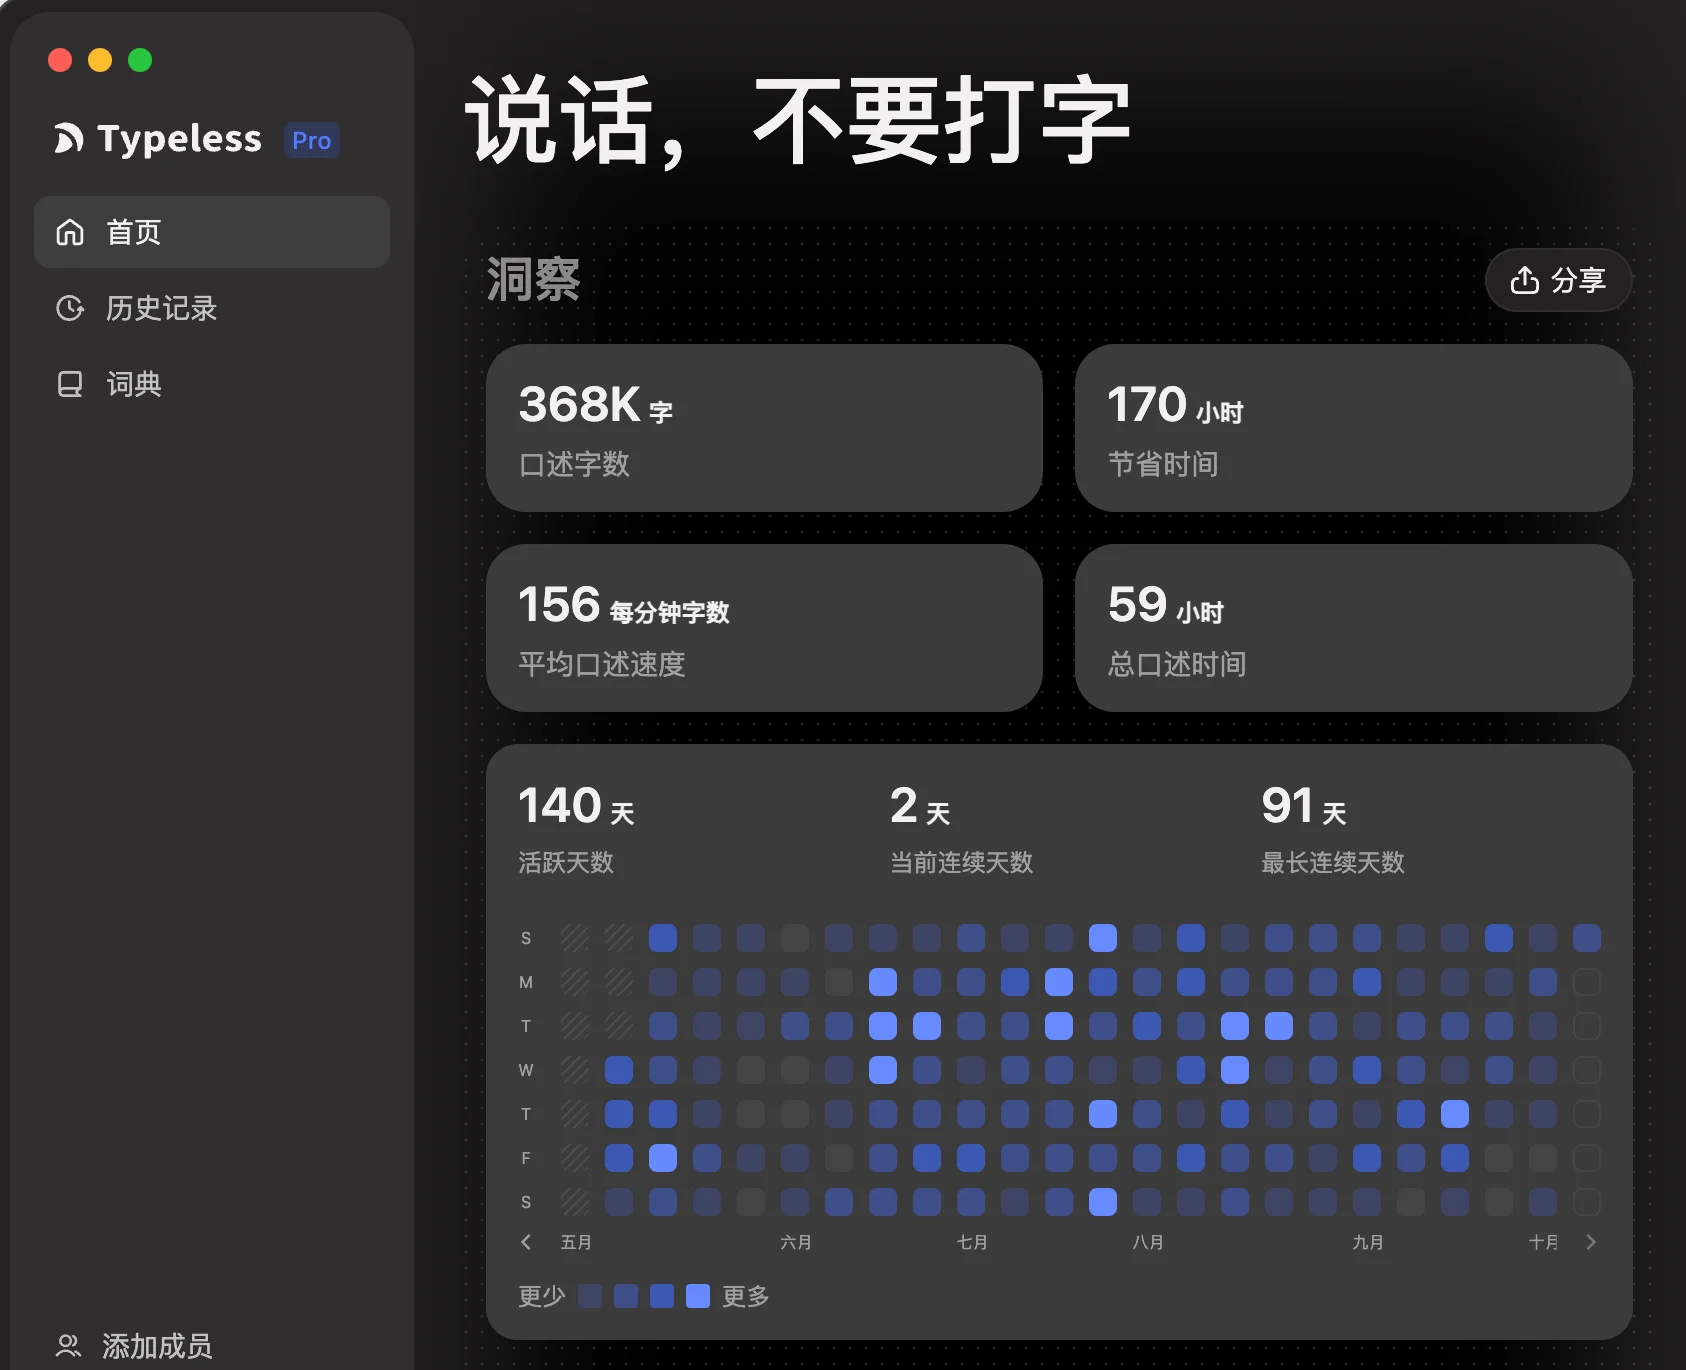Viewport: 1686px width, 1370px height.
Task: Click the 更少 legend label
Action: [x=542, y=1296]
